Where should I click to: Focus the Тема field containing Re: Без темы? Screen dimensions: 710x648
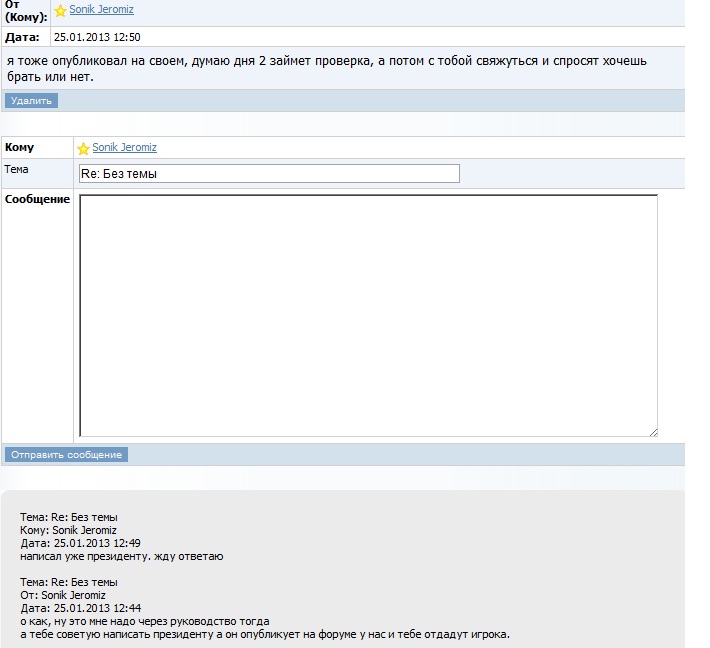coord(268,174)
